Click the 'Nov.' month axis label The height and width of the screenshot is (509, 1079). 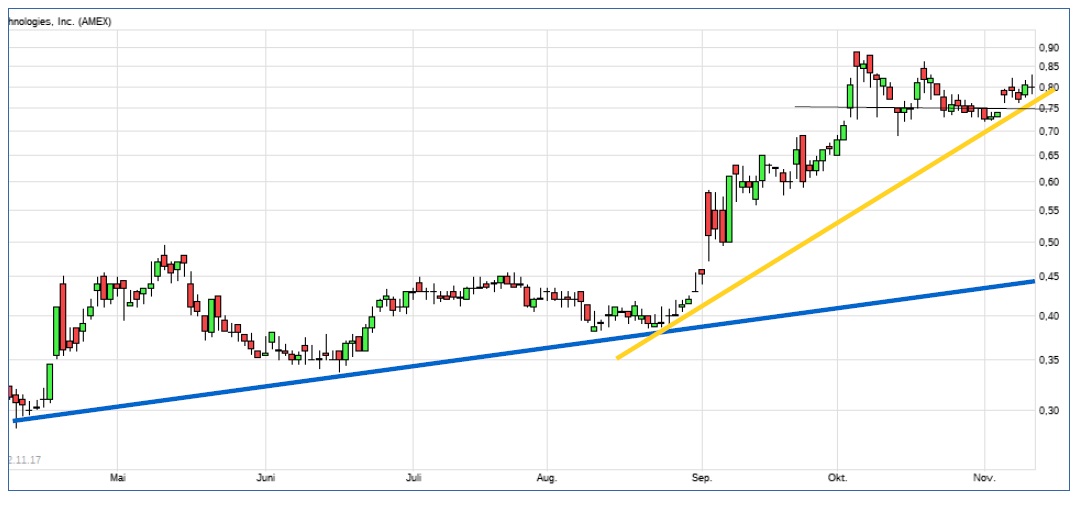click(985, 478)
